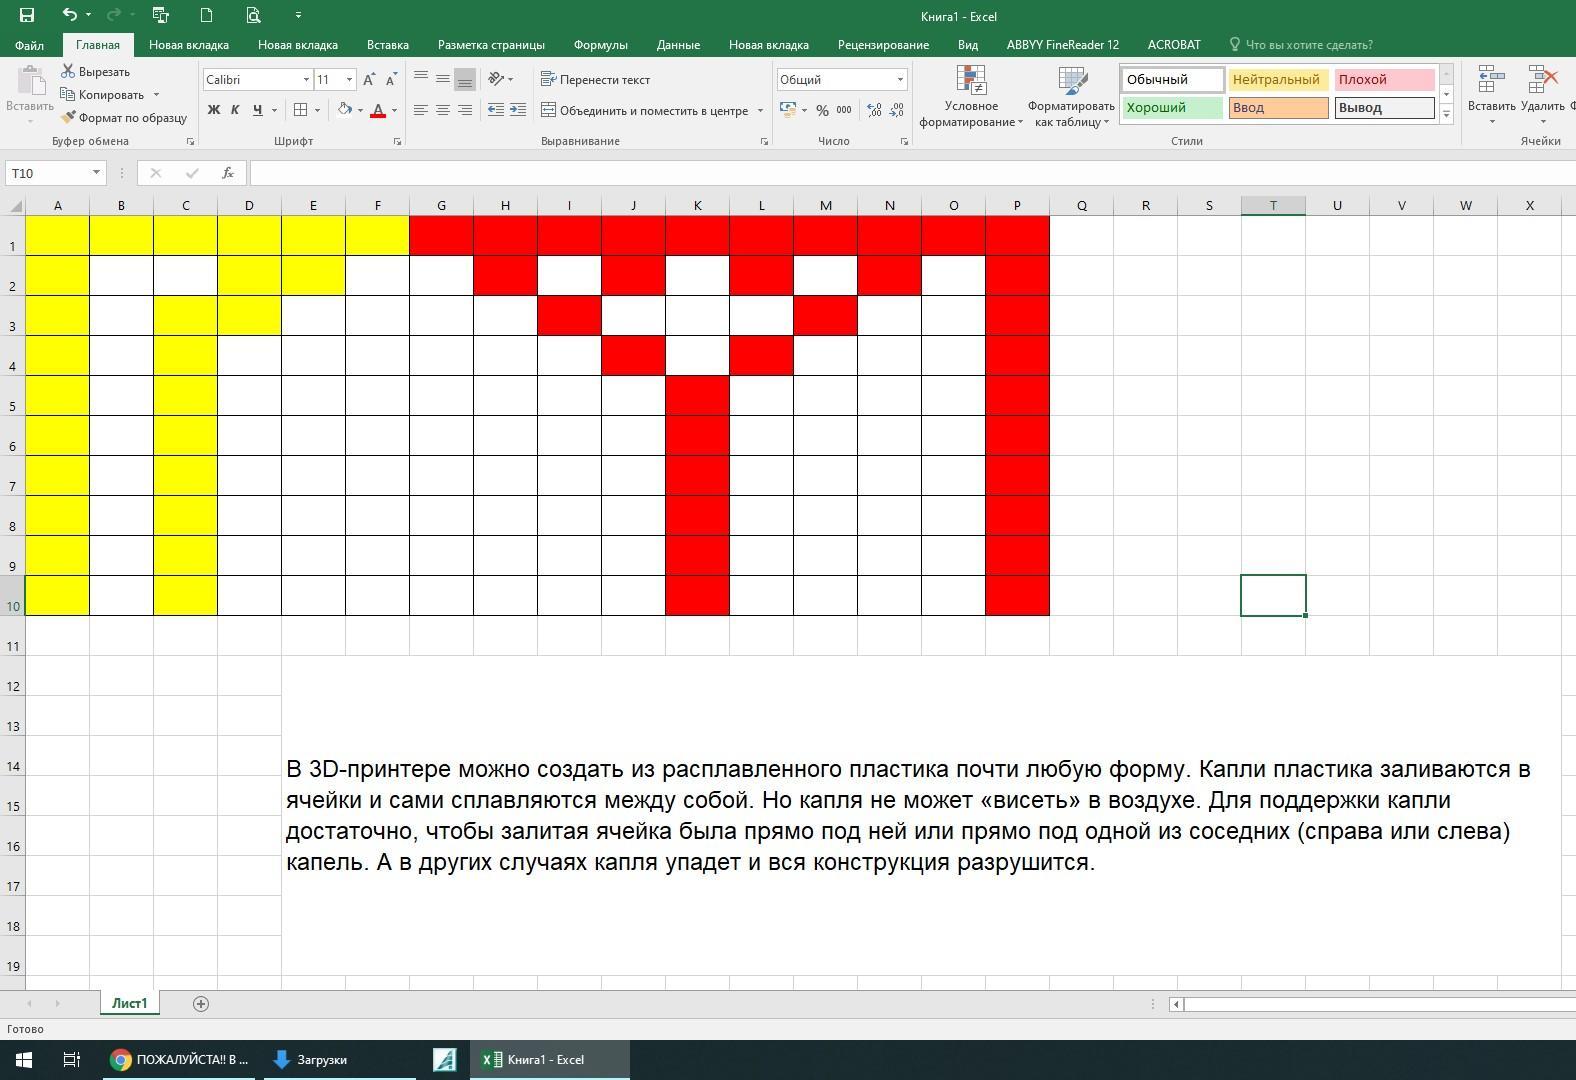Toggle align text left
1576x1080 pixels.
pyautogui.click(x=421, y=110)
